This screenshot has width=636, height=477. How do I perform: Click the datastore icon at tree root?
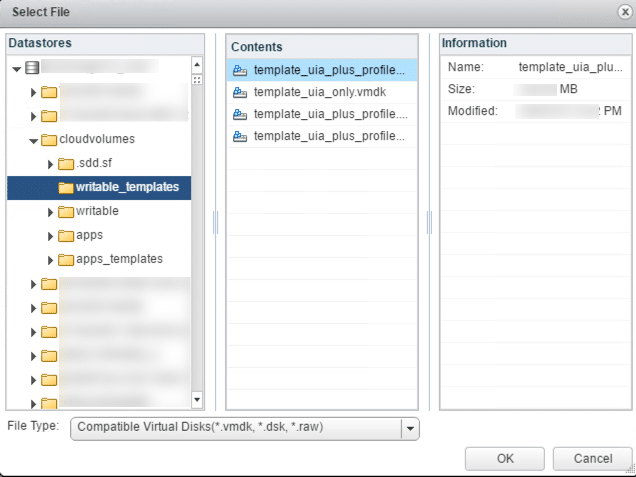click(x=32, y=68)
